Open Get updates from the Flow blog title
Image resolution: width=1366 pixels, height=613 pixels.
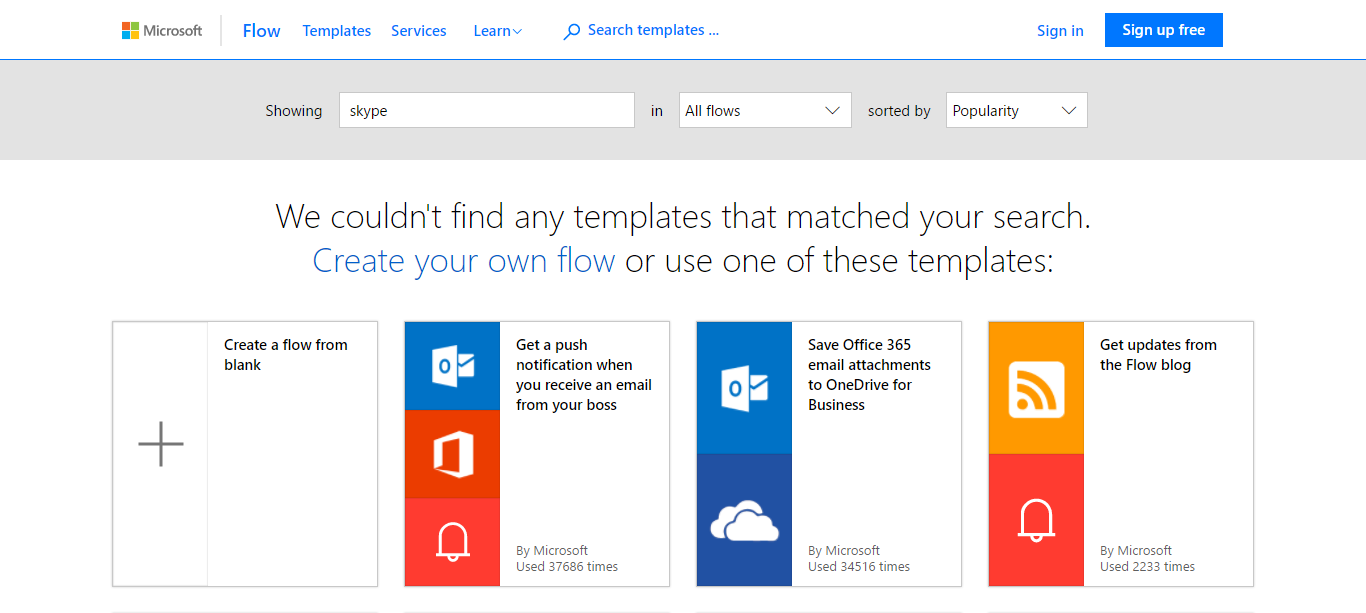pos(1159,355)
